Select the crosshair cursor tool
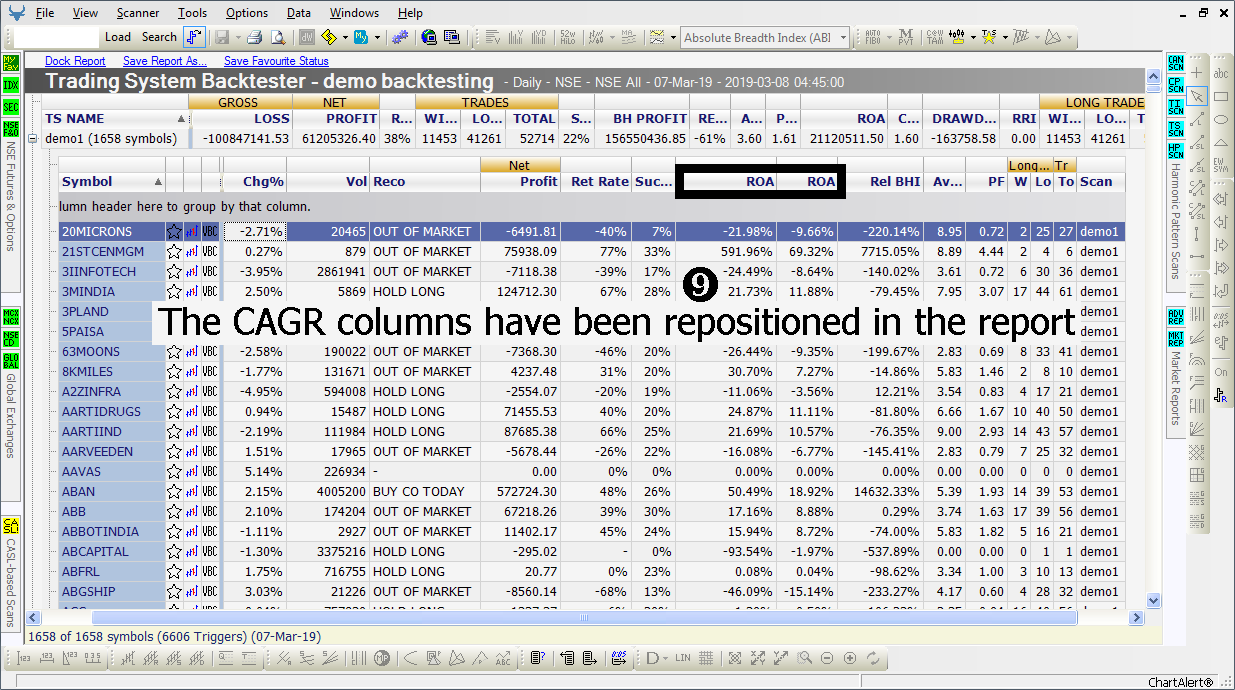The width and height of the screenshot is (1235, 690). point(1197,73)
